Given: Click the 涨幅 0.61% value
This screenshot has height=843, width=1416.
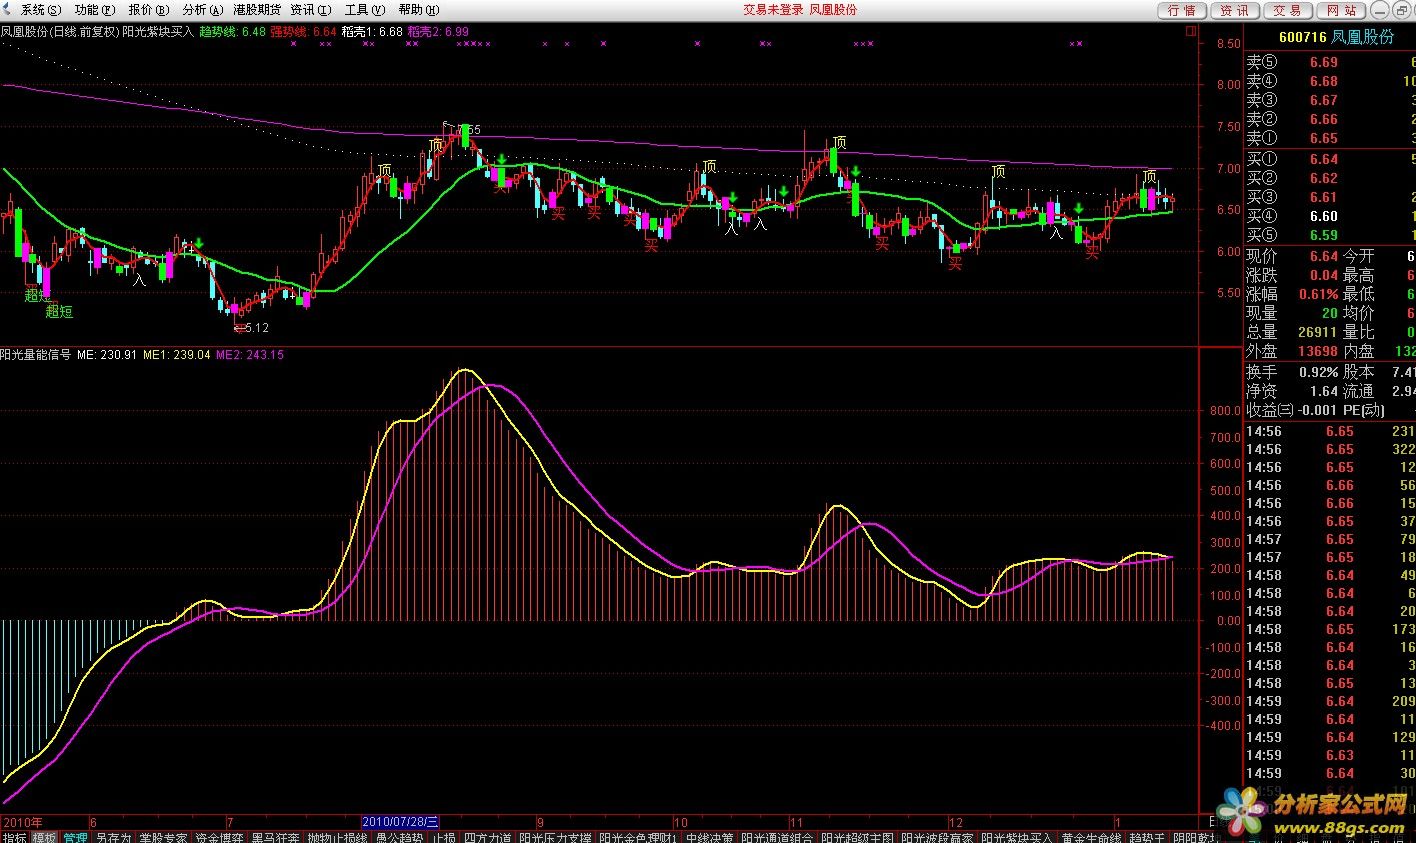Looking at the screenshot, I should (1319, 294).
